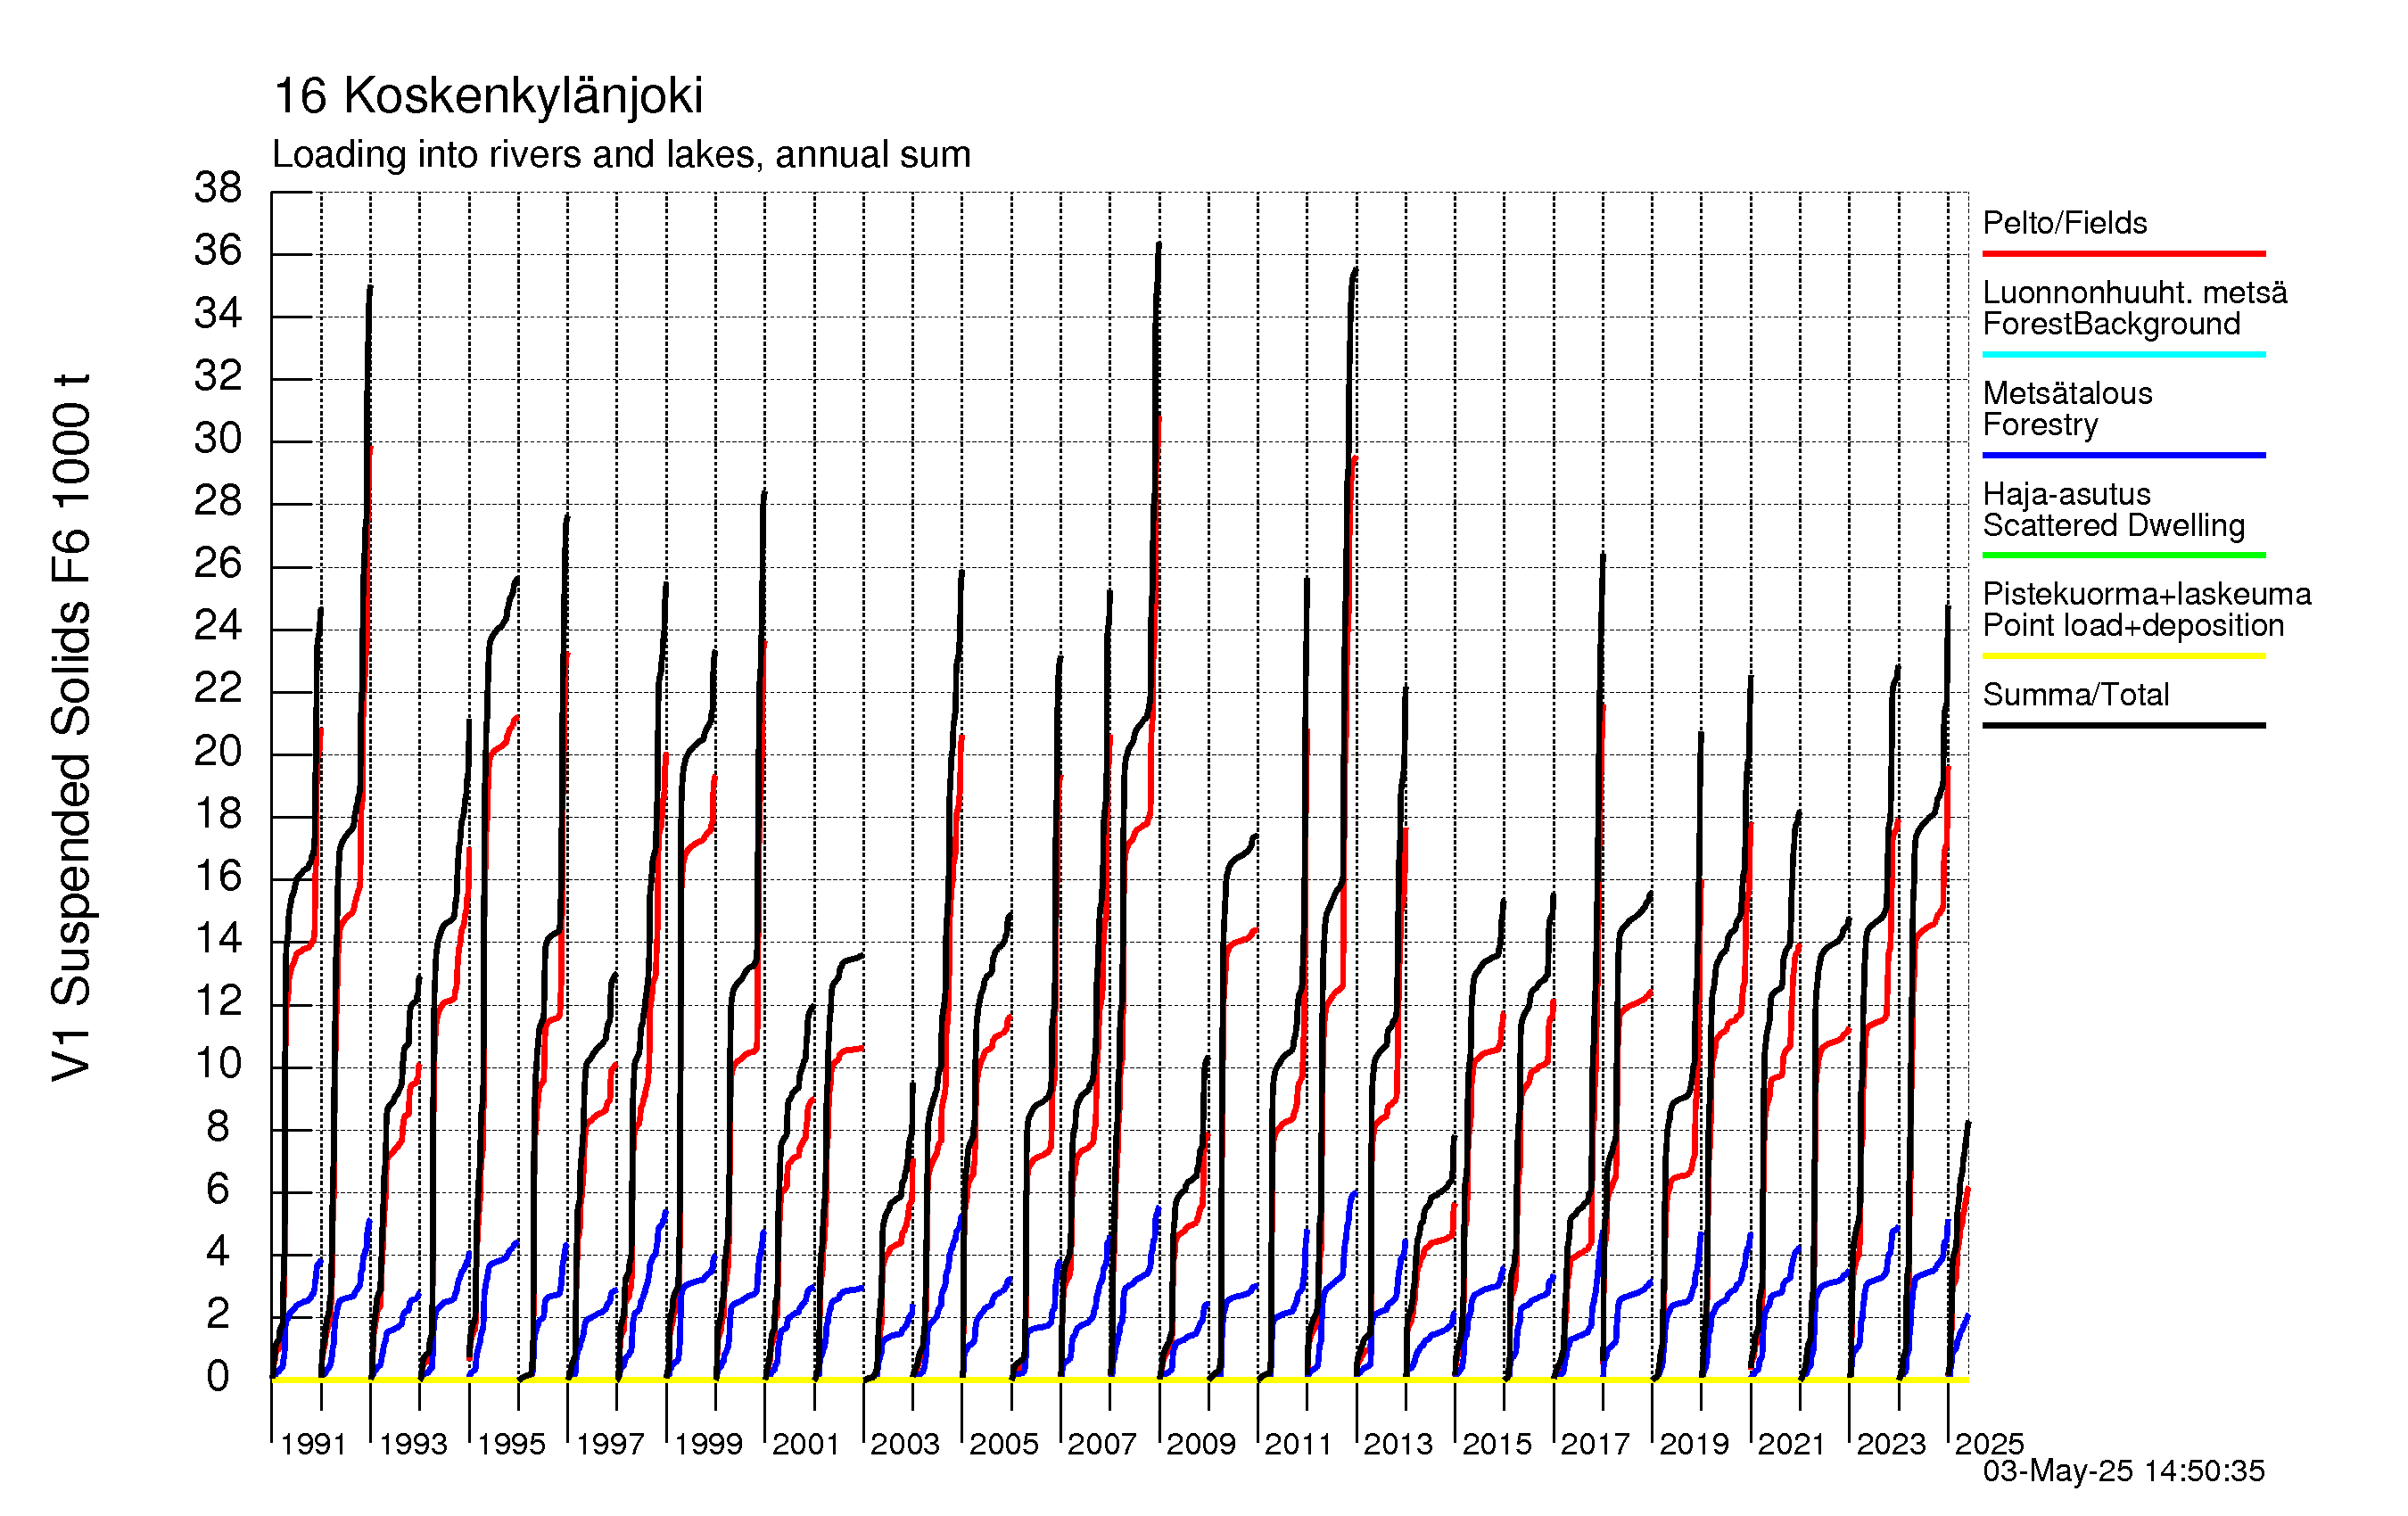Image resolution: width=2408 pixels, height=1516 pixels.
Task: Click the x-axis year label 1995
Action: pos(511,1444)
